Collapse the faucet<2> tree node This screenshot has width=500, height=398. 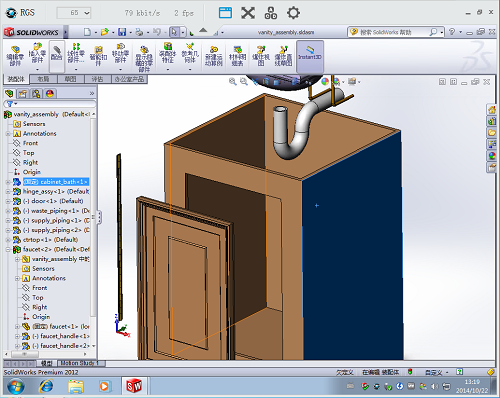click(x=8, y=249)
